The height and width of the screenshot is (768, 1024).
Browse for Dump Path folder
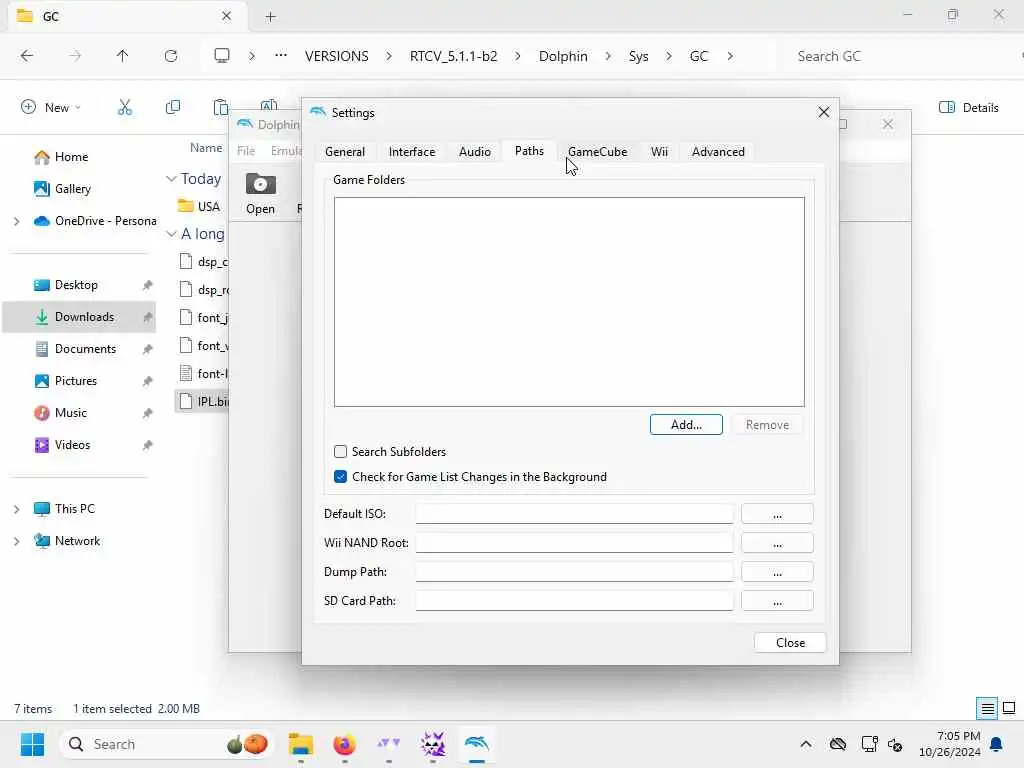point(777,571)
